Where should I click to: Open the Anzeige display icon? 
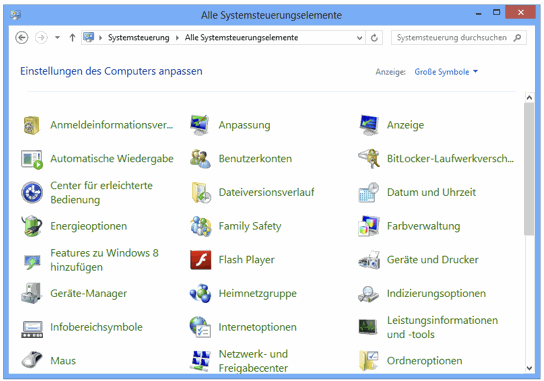click(368, 125)
